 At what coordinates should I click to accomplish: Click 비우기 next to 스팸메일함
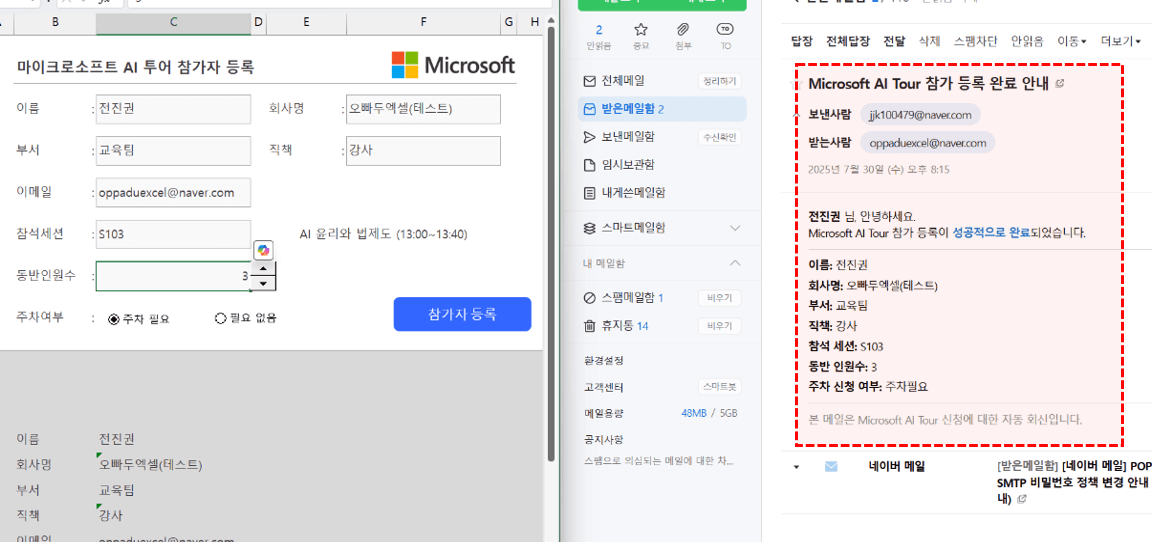tap(719, 298)
